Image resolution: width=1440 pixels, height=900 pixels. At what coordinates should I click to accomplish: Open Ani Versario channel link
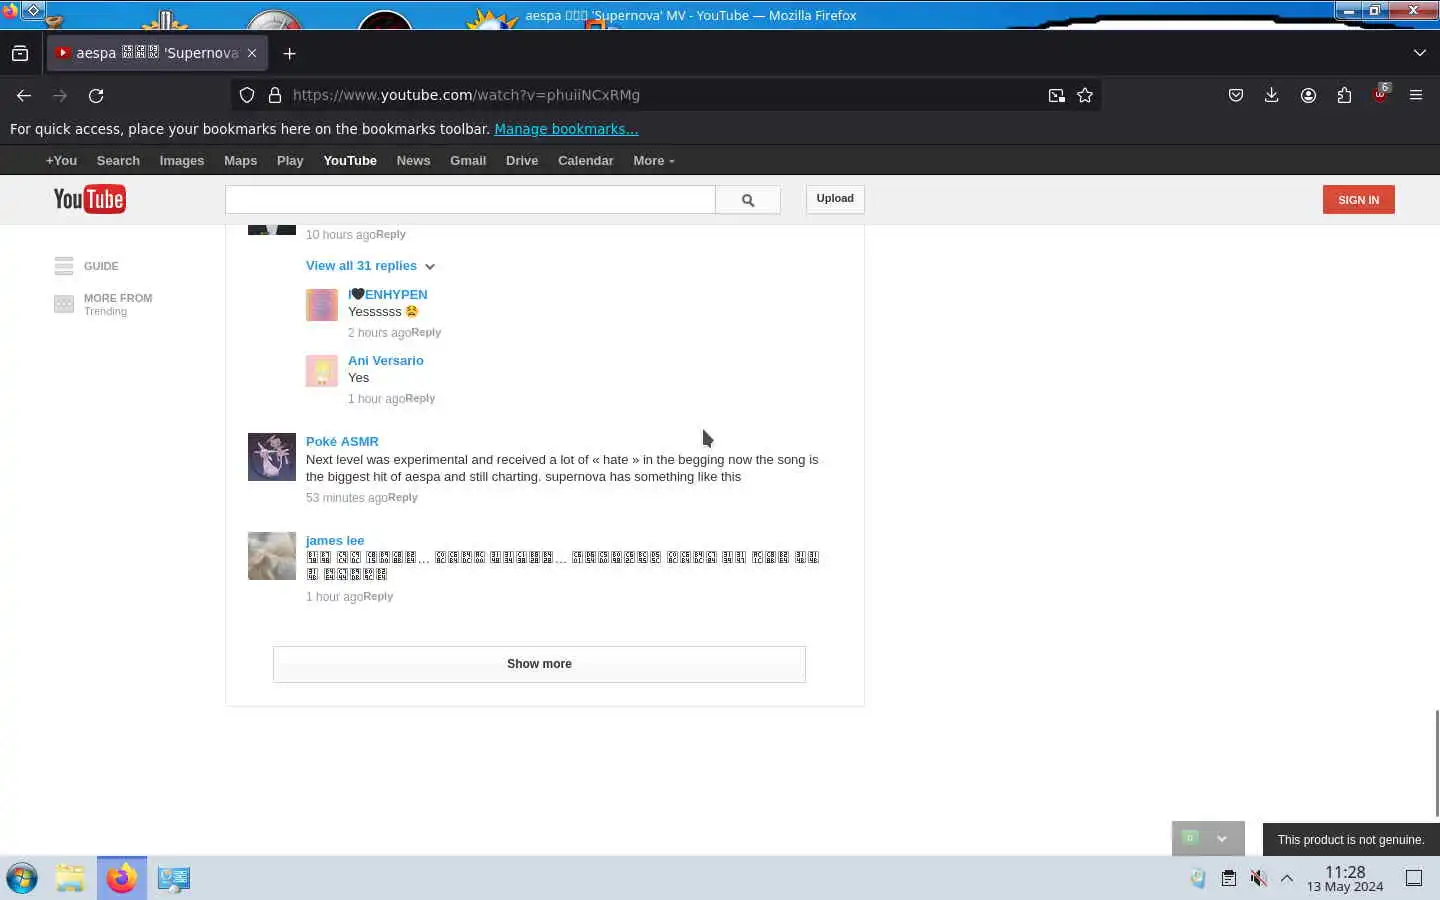386,360
